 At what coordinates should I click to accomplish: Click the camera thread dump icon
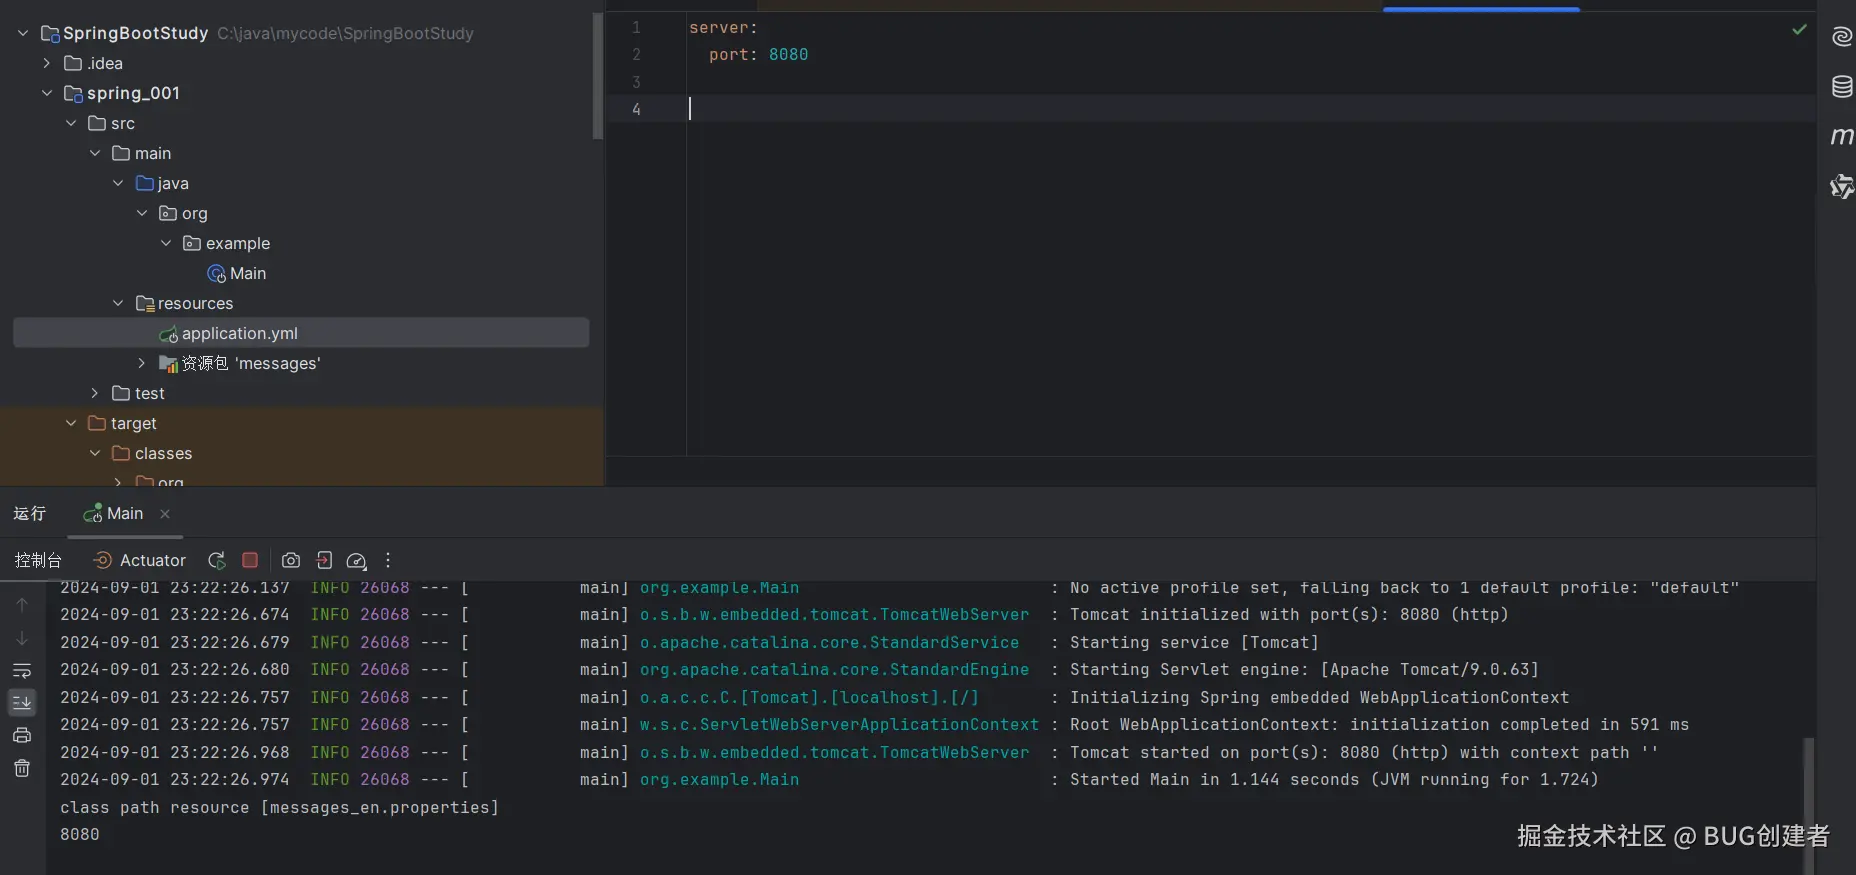point(291,561)
